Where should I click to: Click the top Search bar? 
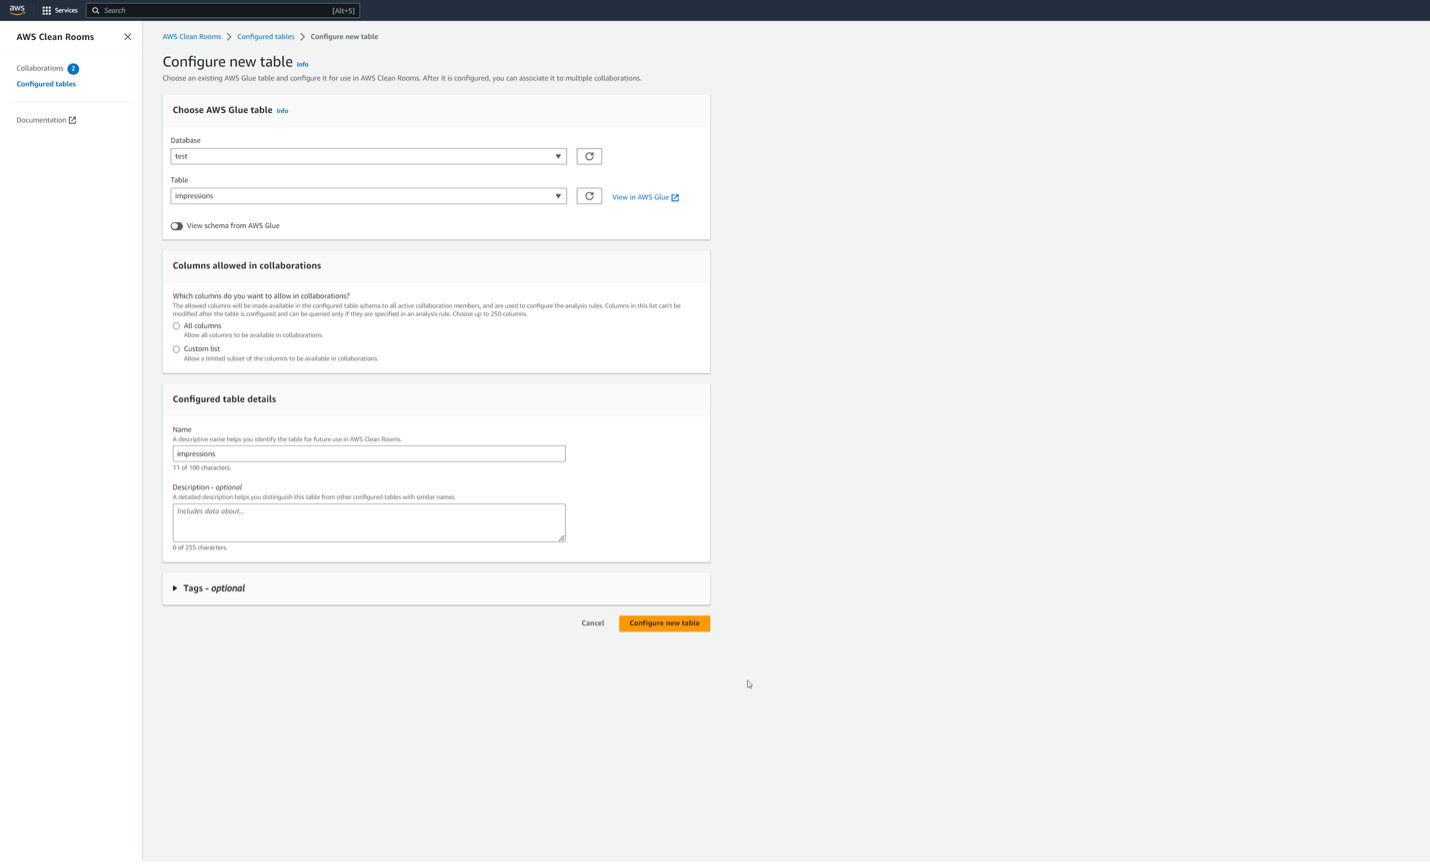click(223, 10)
